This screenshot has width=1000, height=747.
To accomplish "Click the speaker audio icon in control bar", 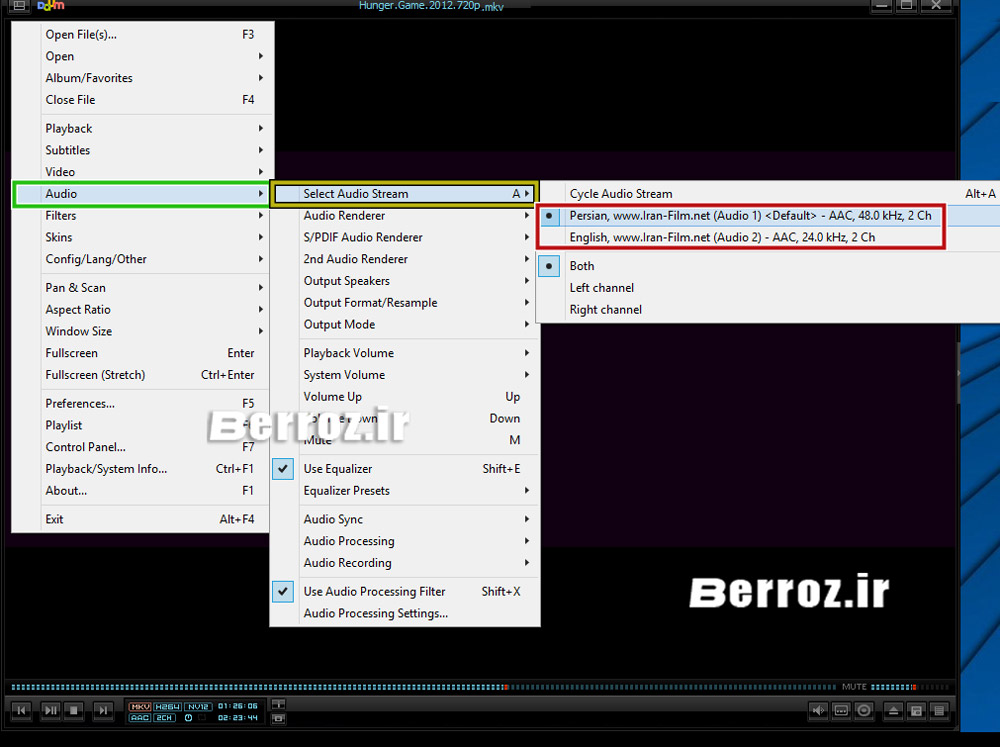I will (x=819, y=711).
